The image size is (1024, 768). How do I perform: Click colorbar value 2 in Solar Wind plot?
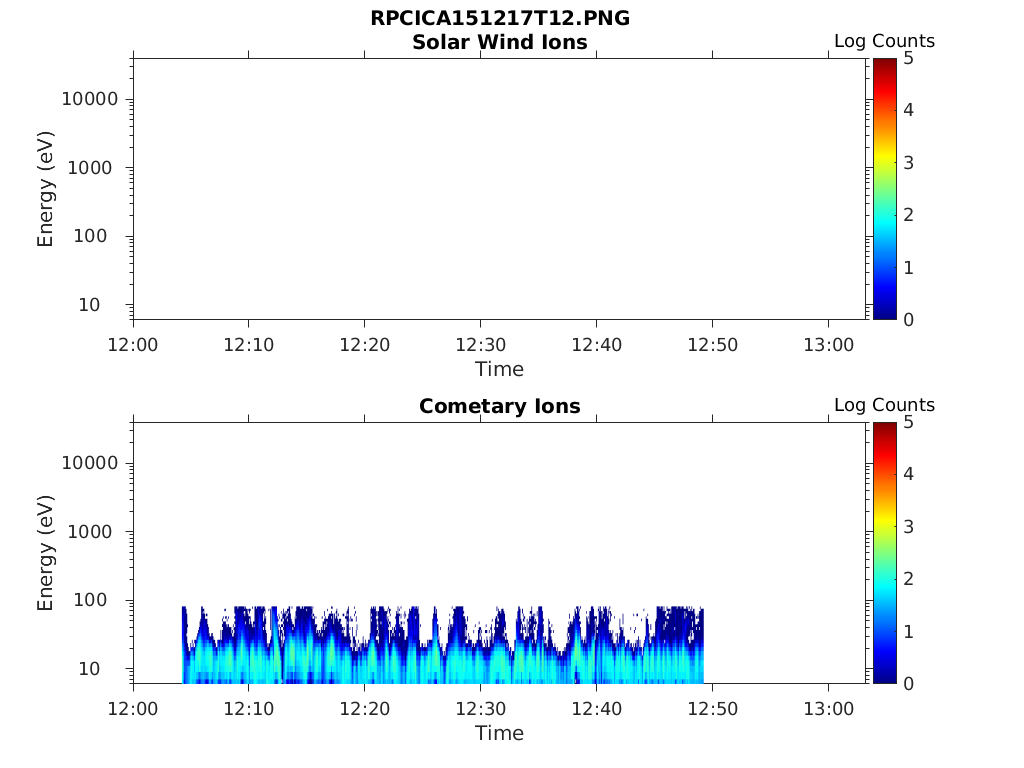pos(908,214)
